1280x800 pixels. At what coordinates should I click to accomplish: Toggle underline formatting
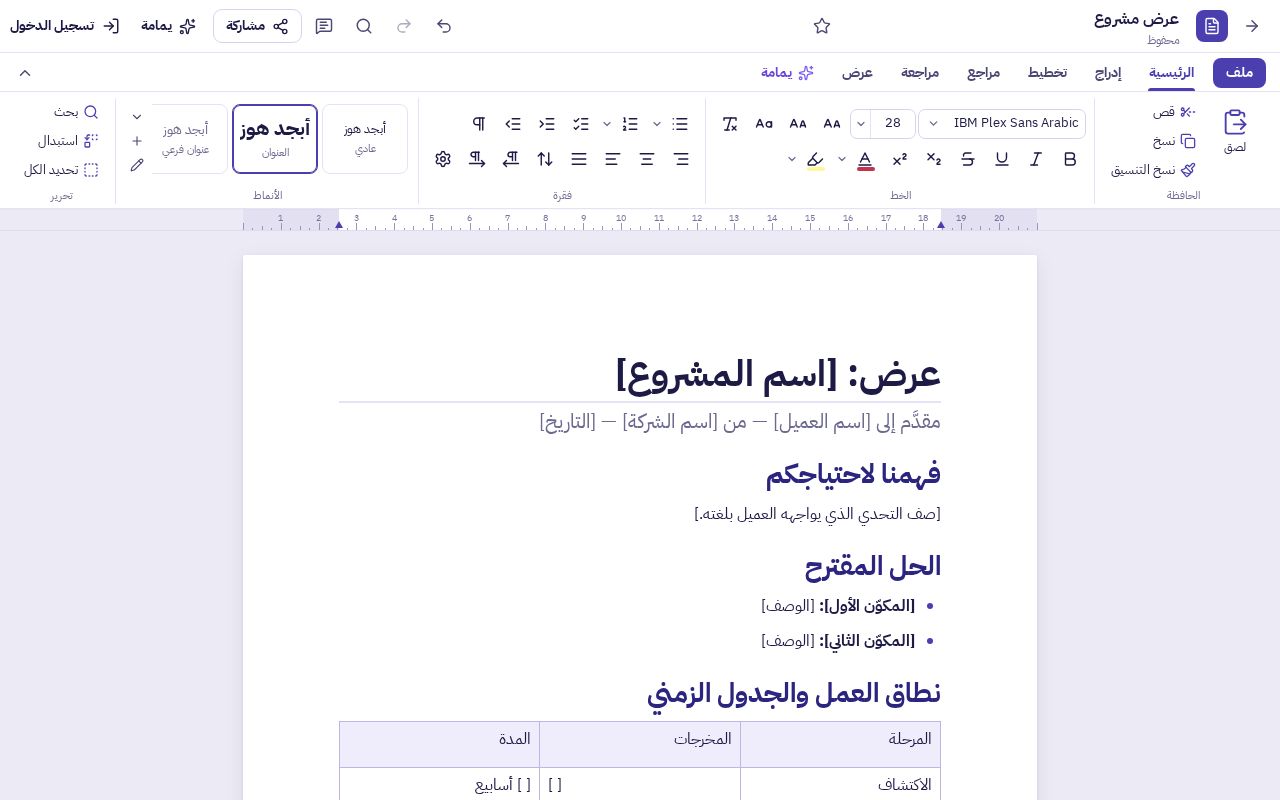(1002, 159)
